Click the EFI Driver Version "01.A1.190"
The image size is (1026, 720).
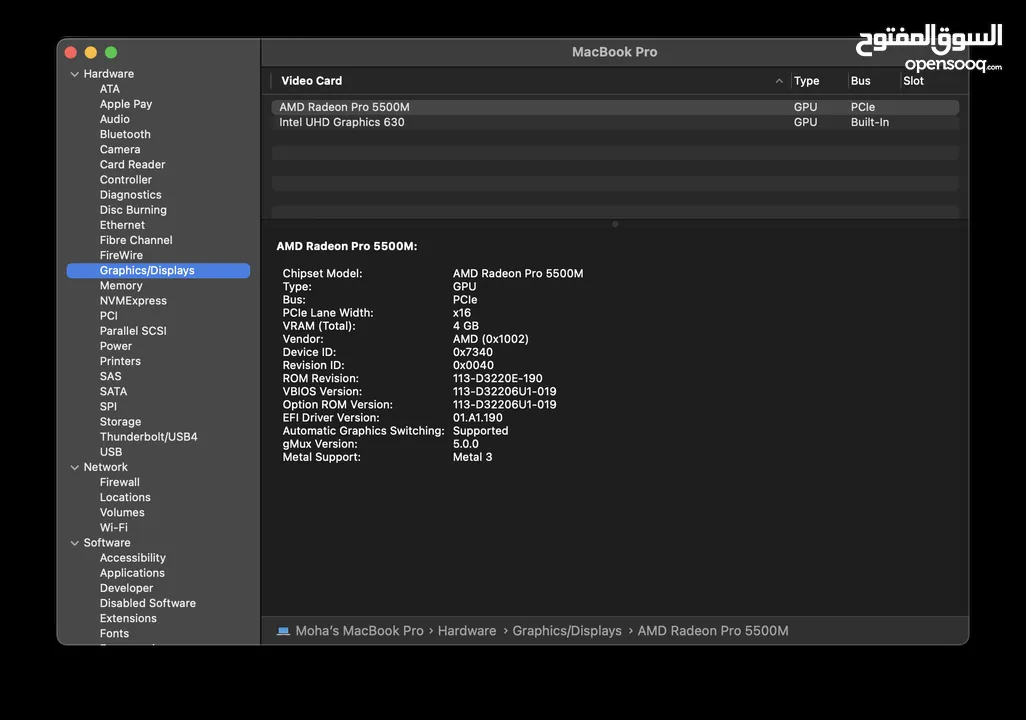coord(478,418)
